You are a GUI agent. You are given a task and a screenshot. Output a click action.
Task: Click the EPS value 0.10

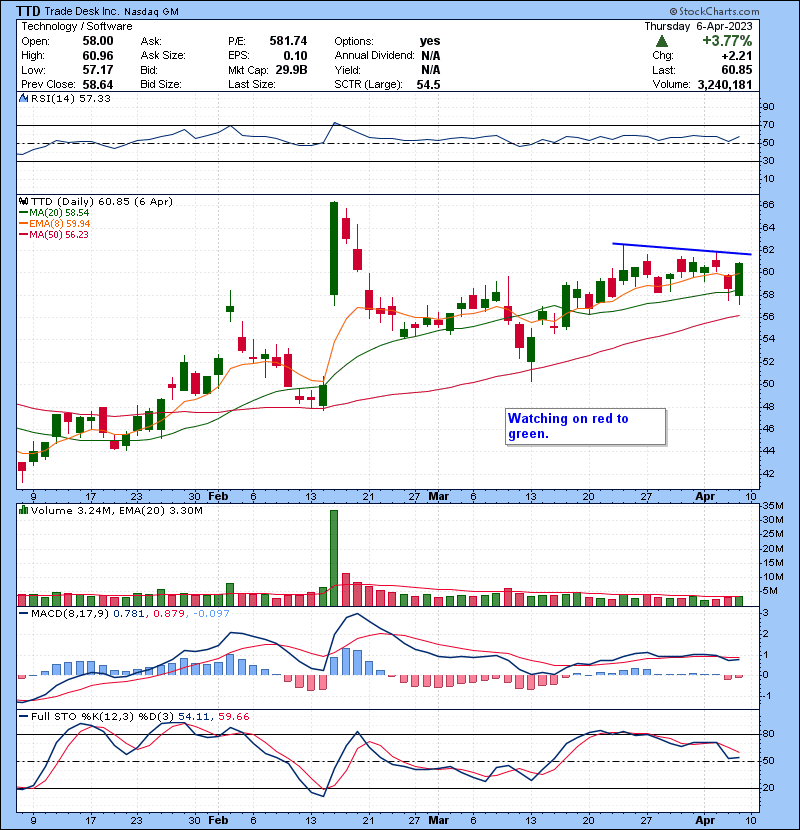295,55
